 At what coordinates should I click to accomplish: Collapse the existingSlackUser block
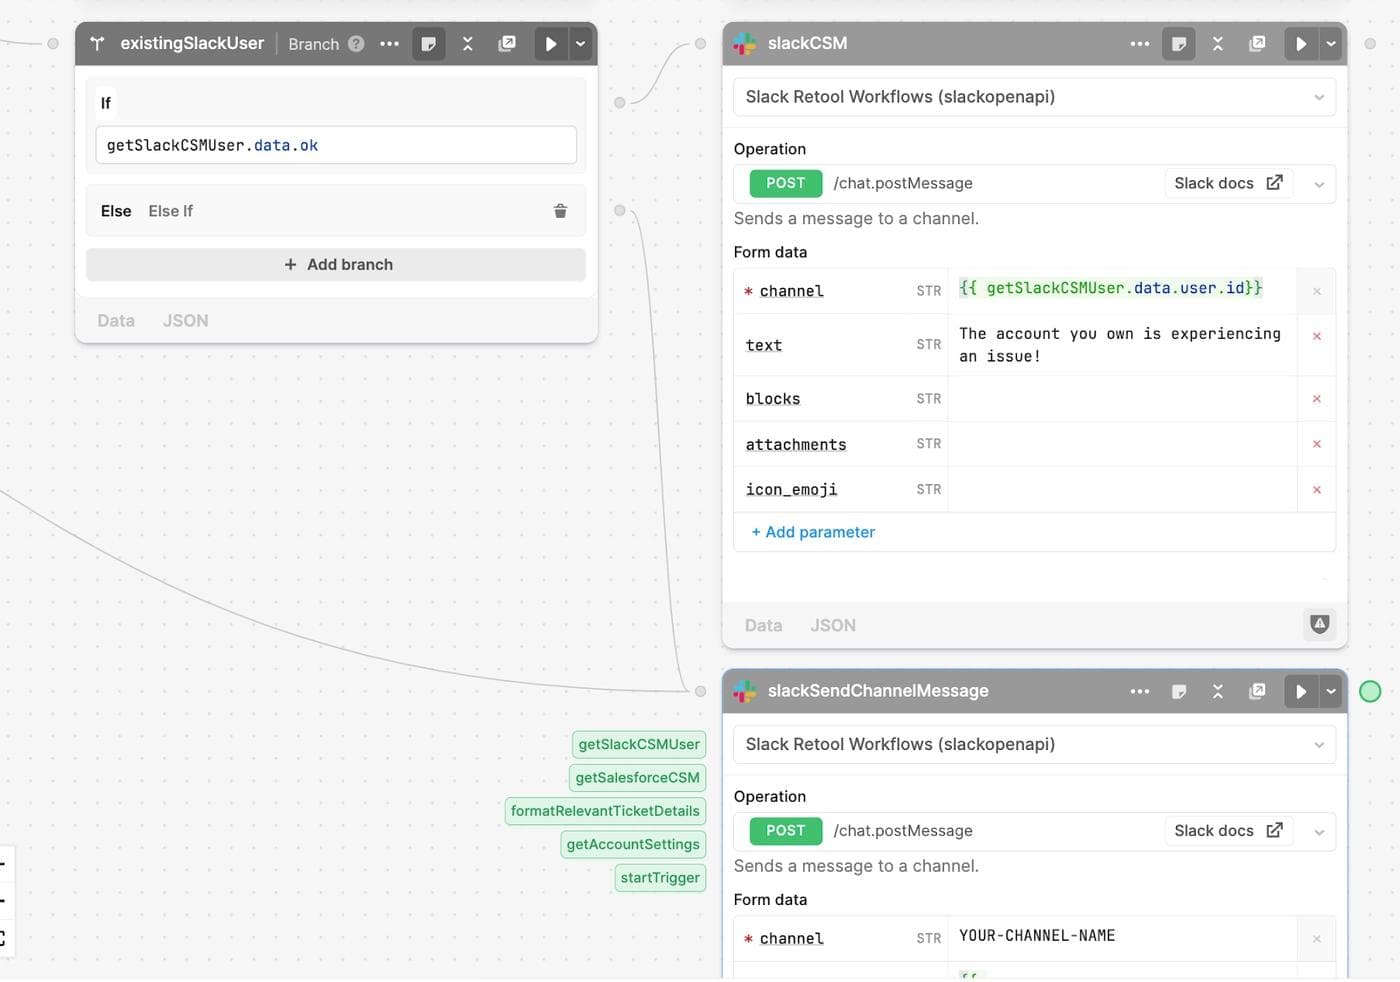[x=467, y=43]
